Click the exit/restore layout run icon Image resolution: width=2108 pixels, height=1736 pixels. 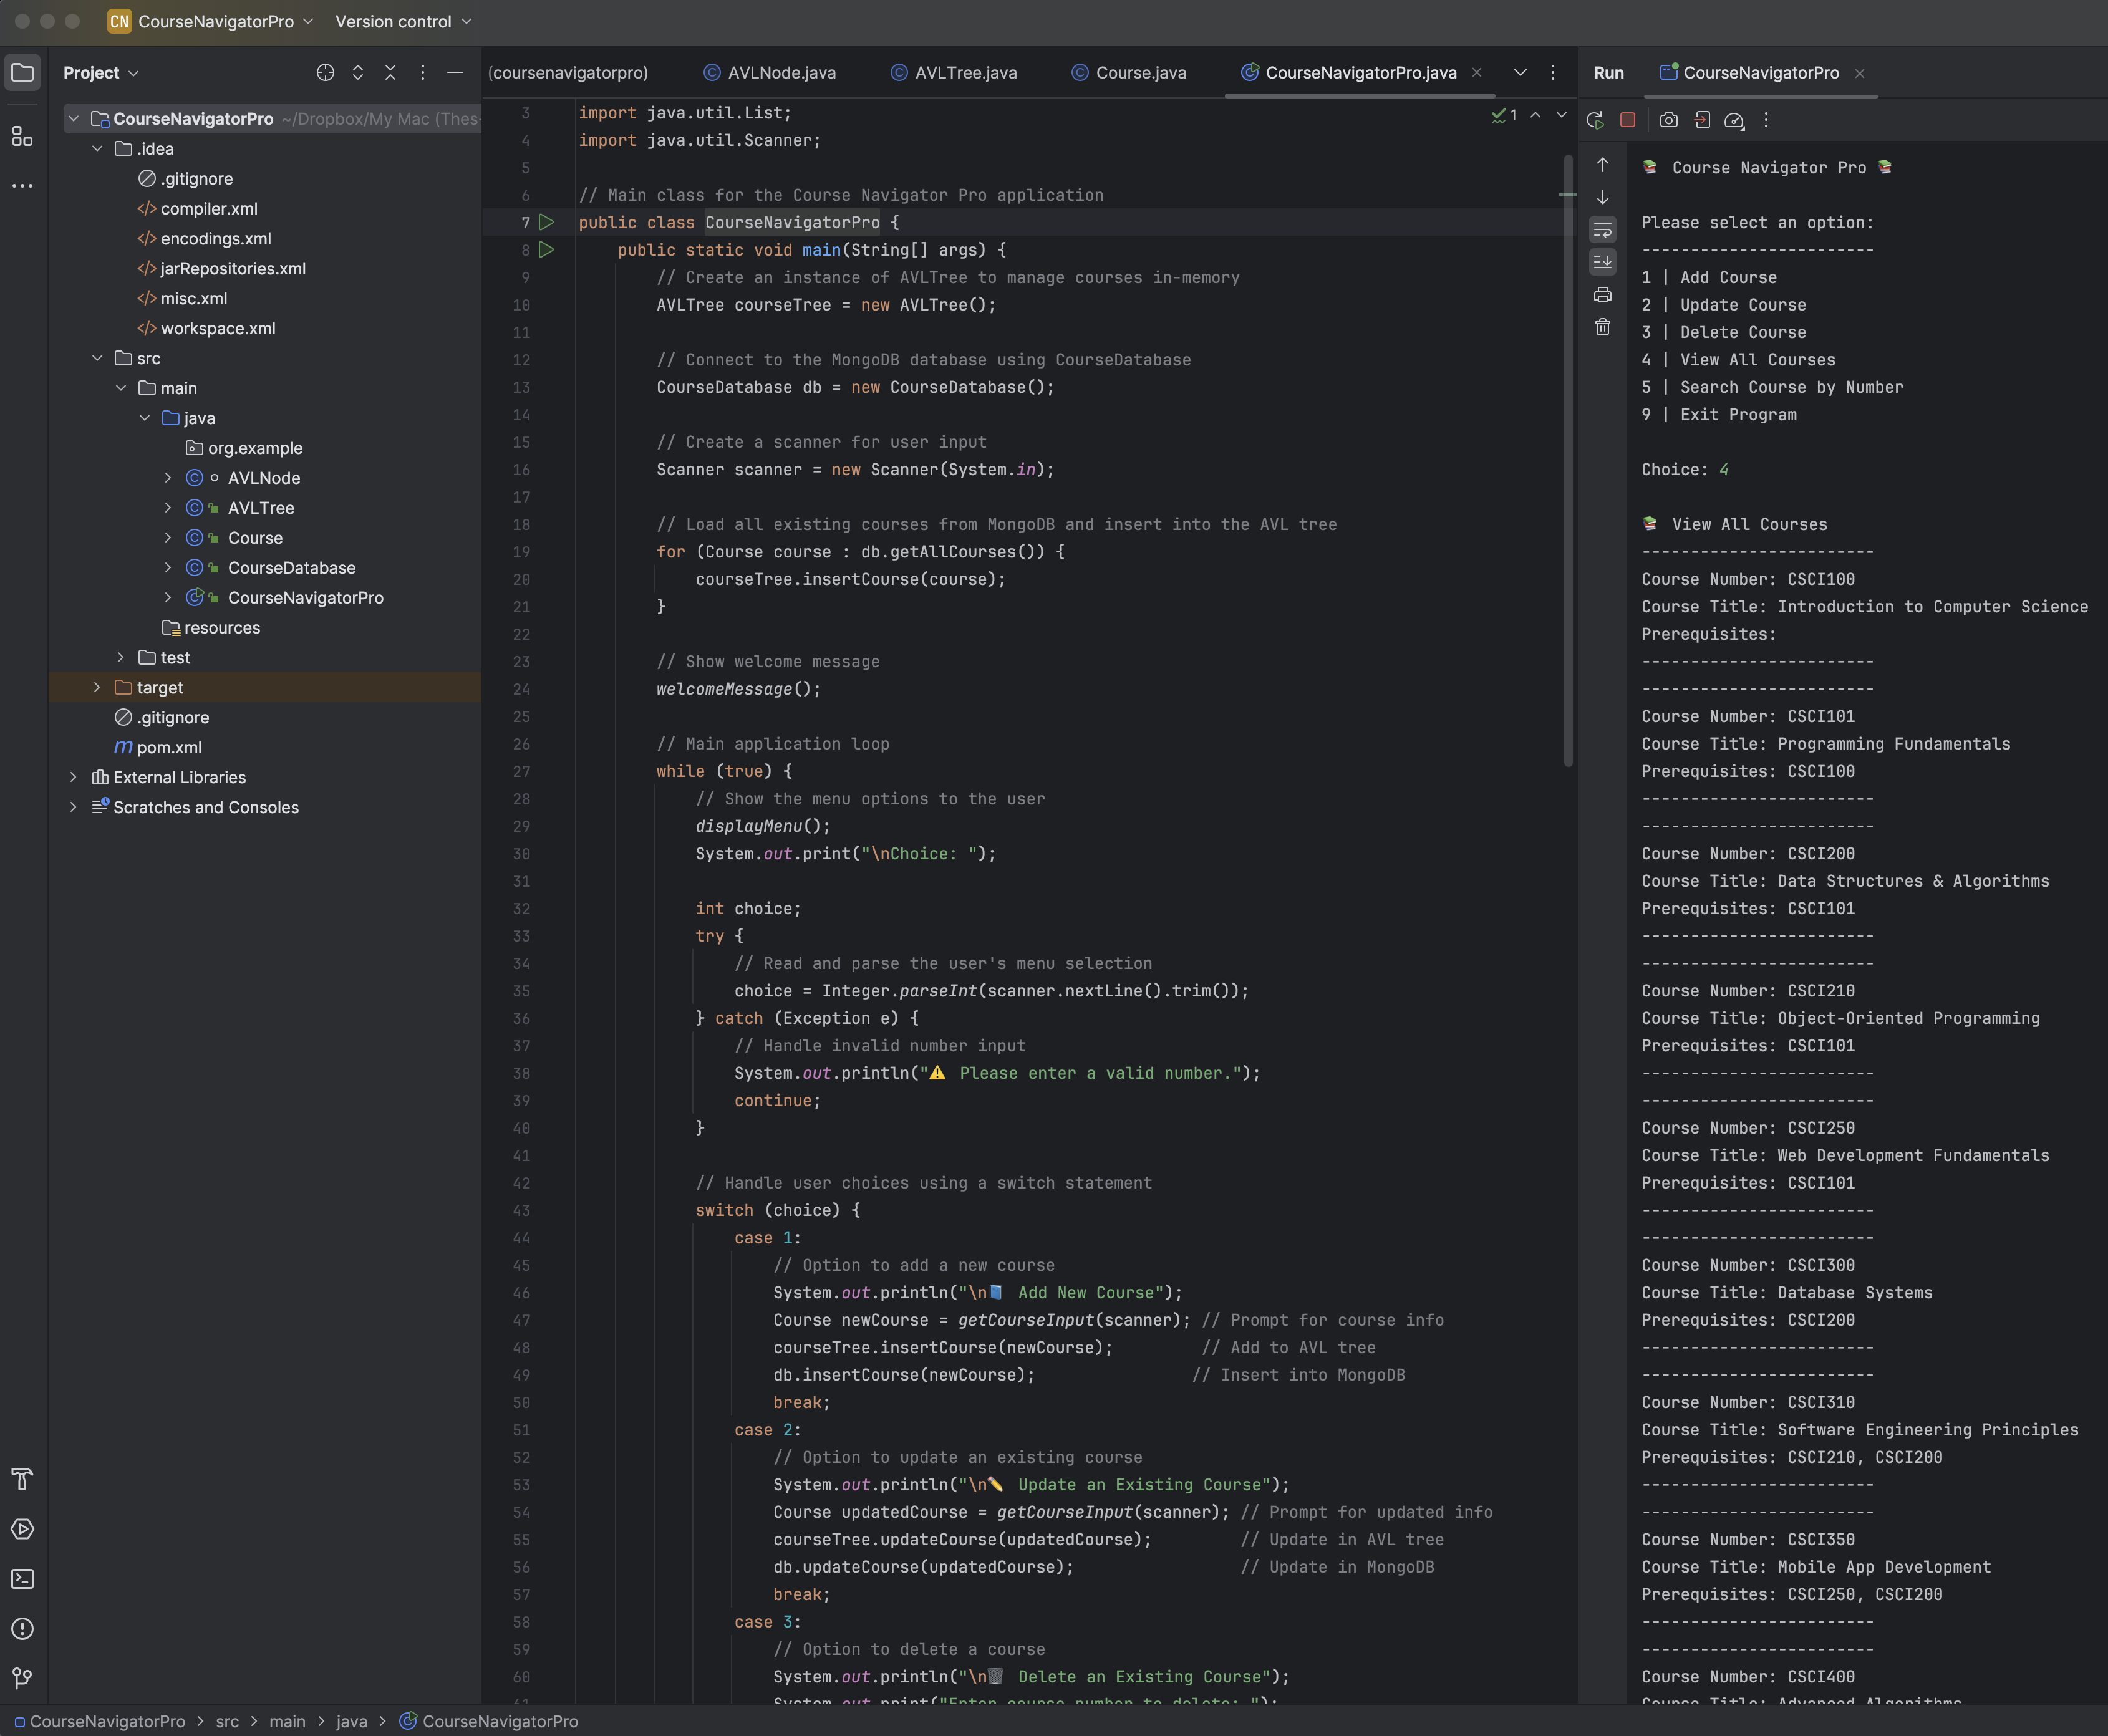click(1702, 120)
